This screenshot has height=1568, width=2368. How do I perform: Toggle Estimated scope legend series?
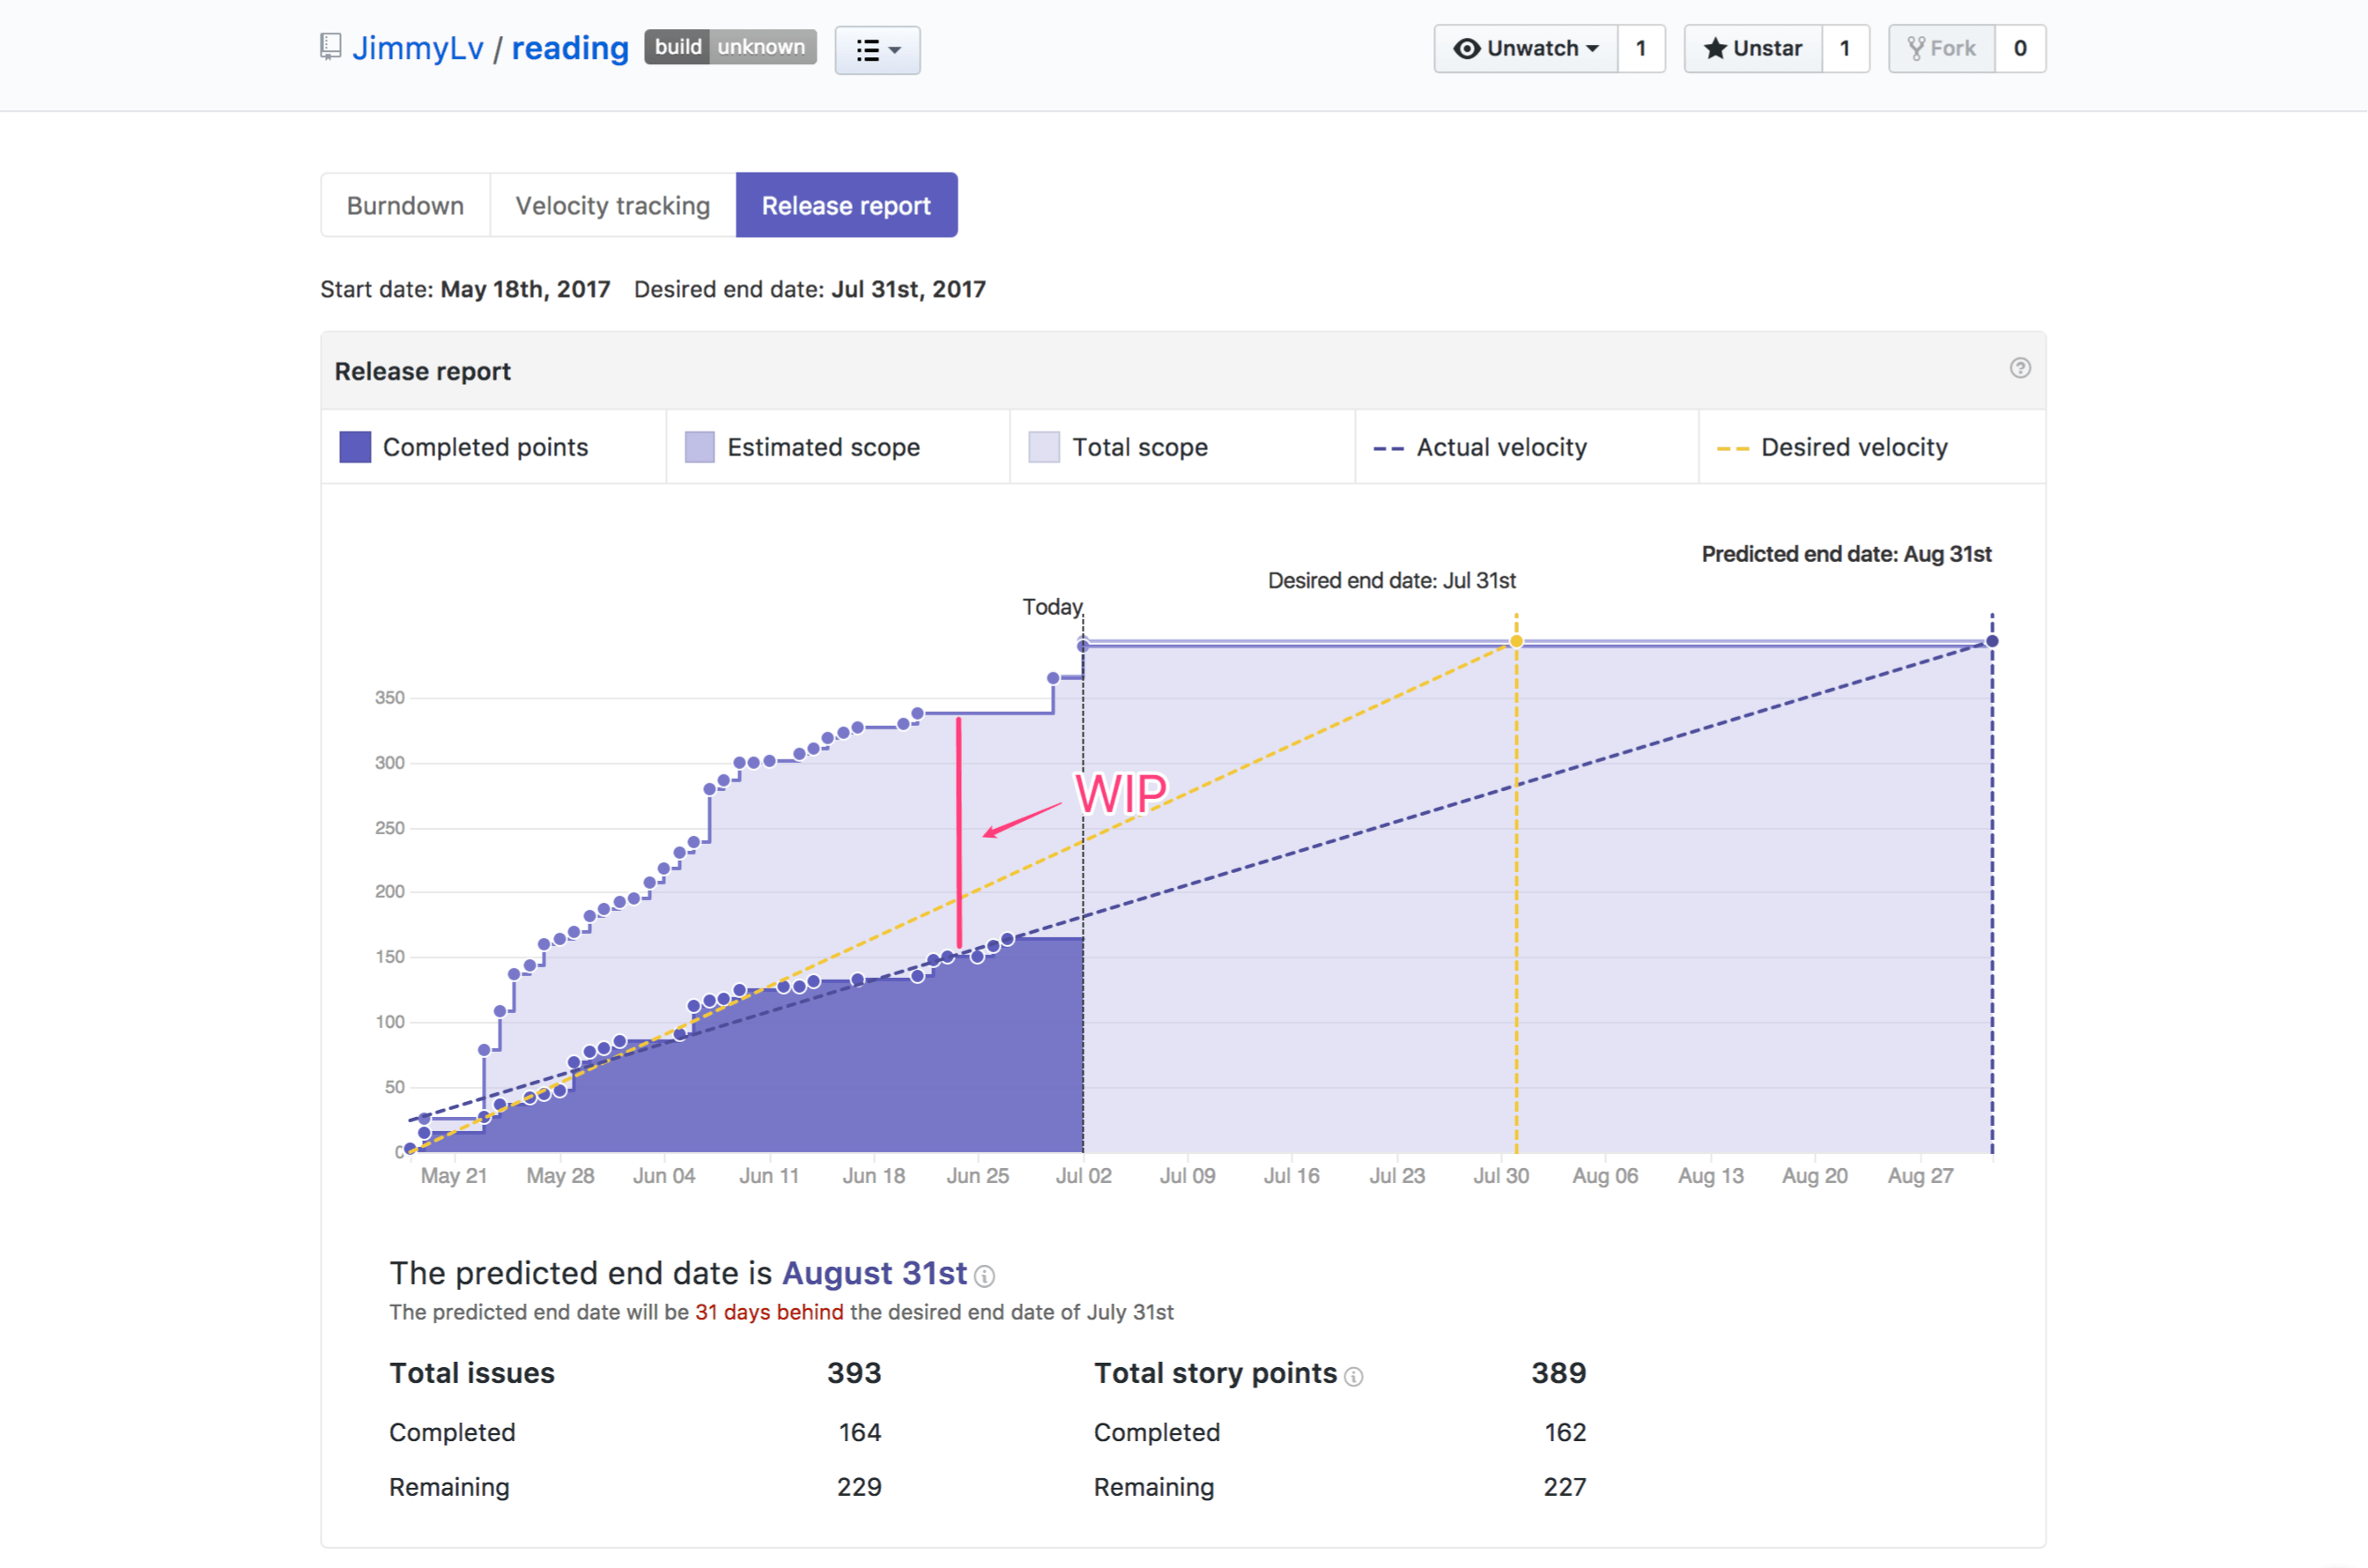coord(822,447)
